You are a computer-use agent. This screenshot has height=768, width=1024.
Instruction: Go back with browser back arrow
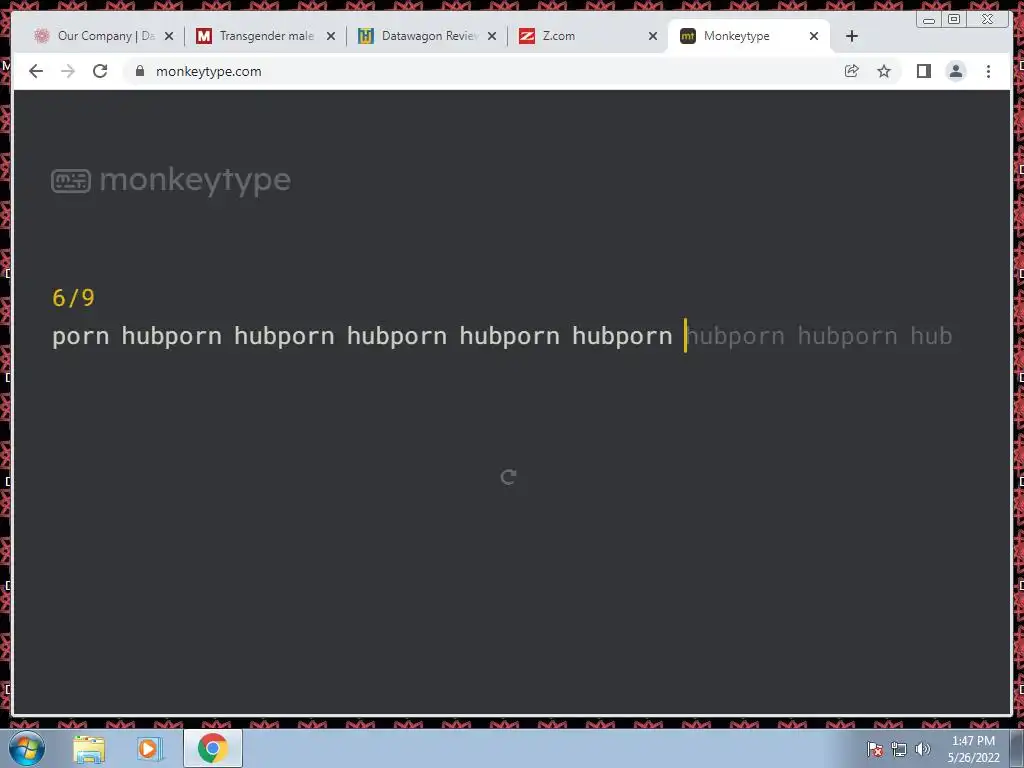36,71
